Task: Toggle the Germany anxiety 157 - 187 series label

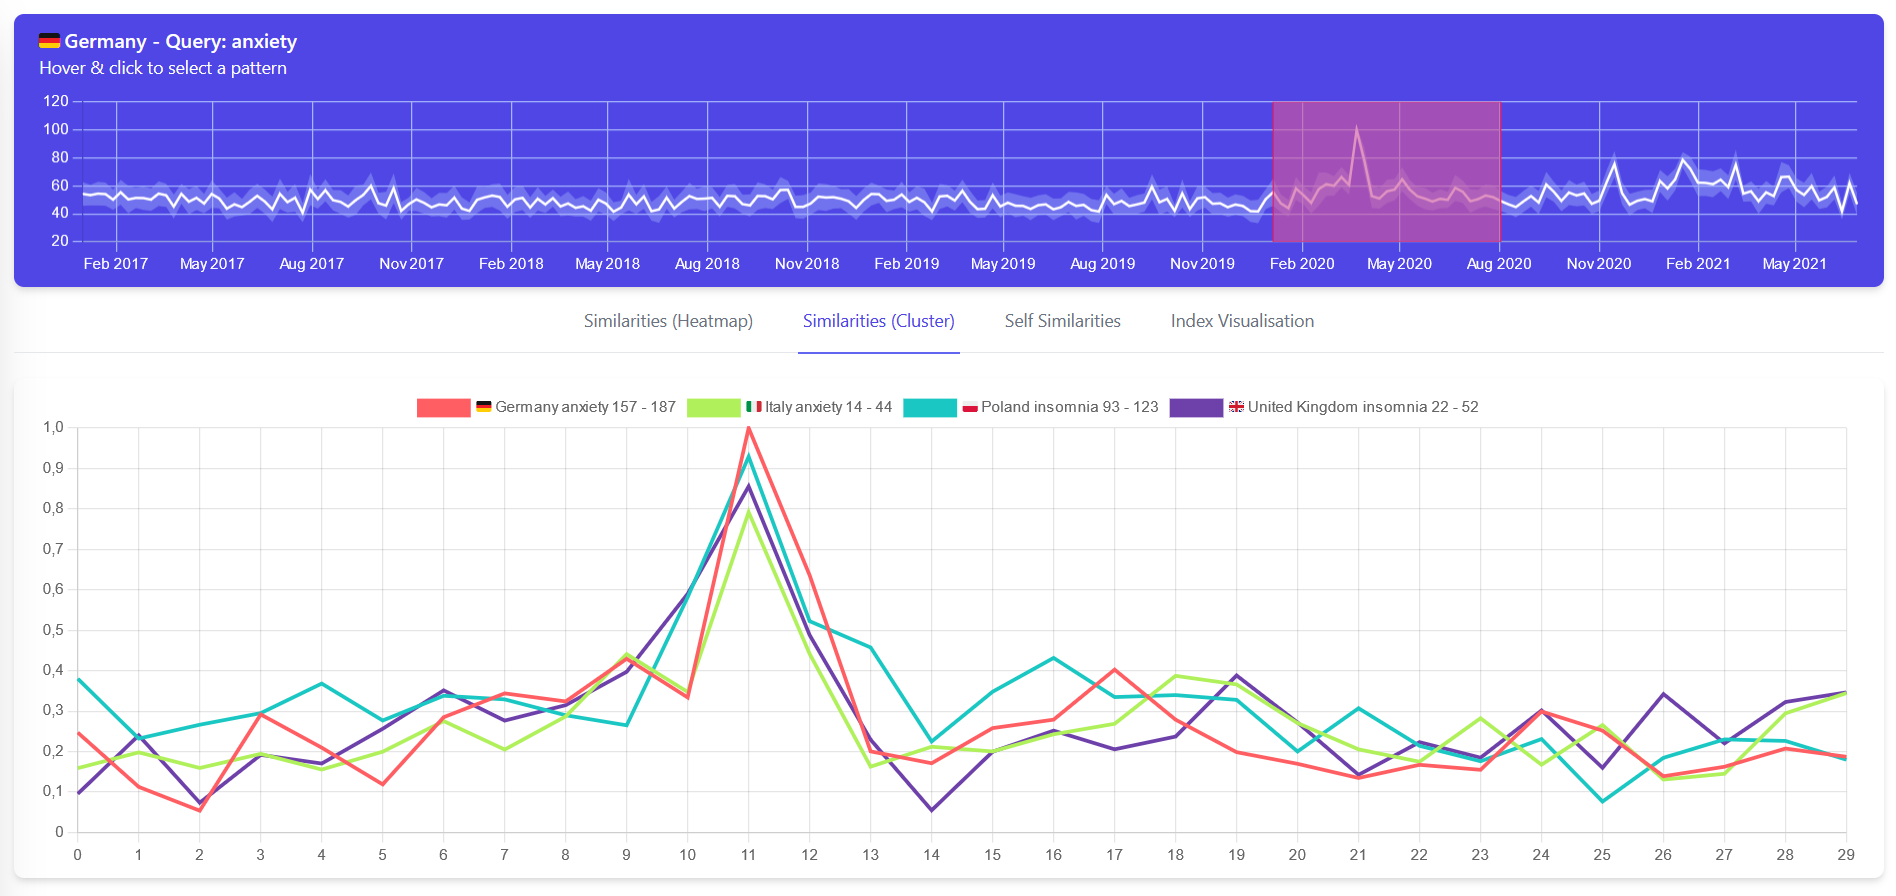Action: tap(585, 407)
